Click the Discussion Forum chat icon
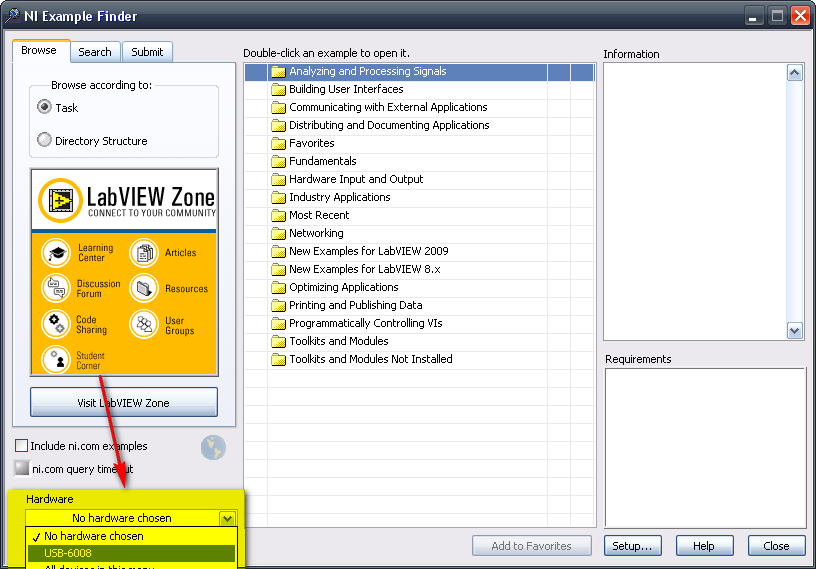This screenshot has height=569, width=816. 56,288
